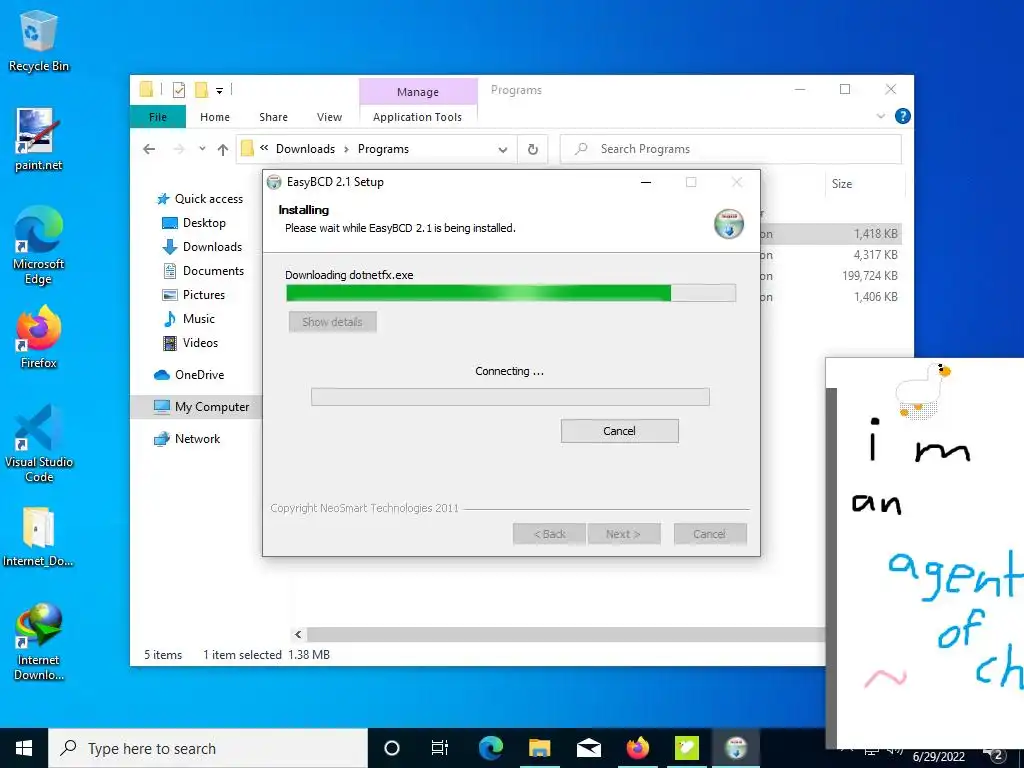The width and height of the screenshot is (1024, 768).
Task: Click the New Folder quick access toolbar icon
Action: coord(202,89)
